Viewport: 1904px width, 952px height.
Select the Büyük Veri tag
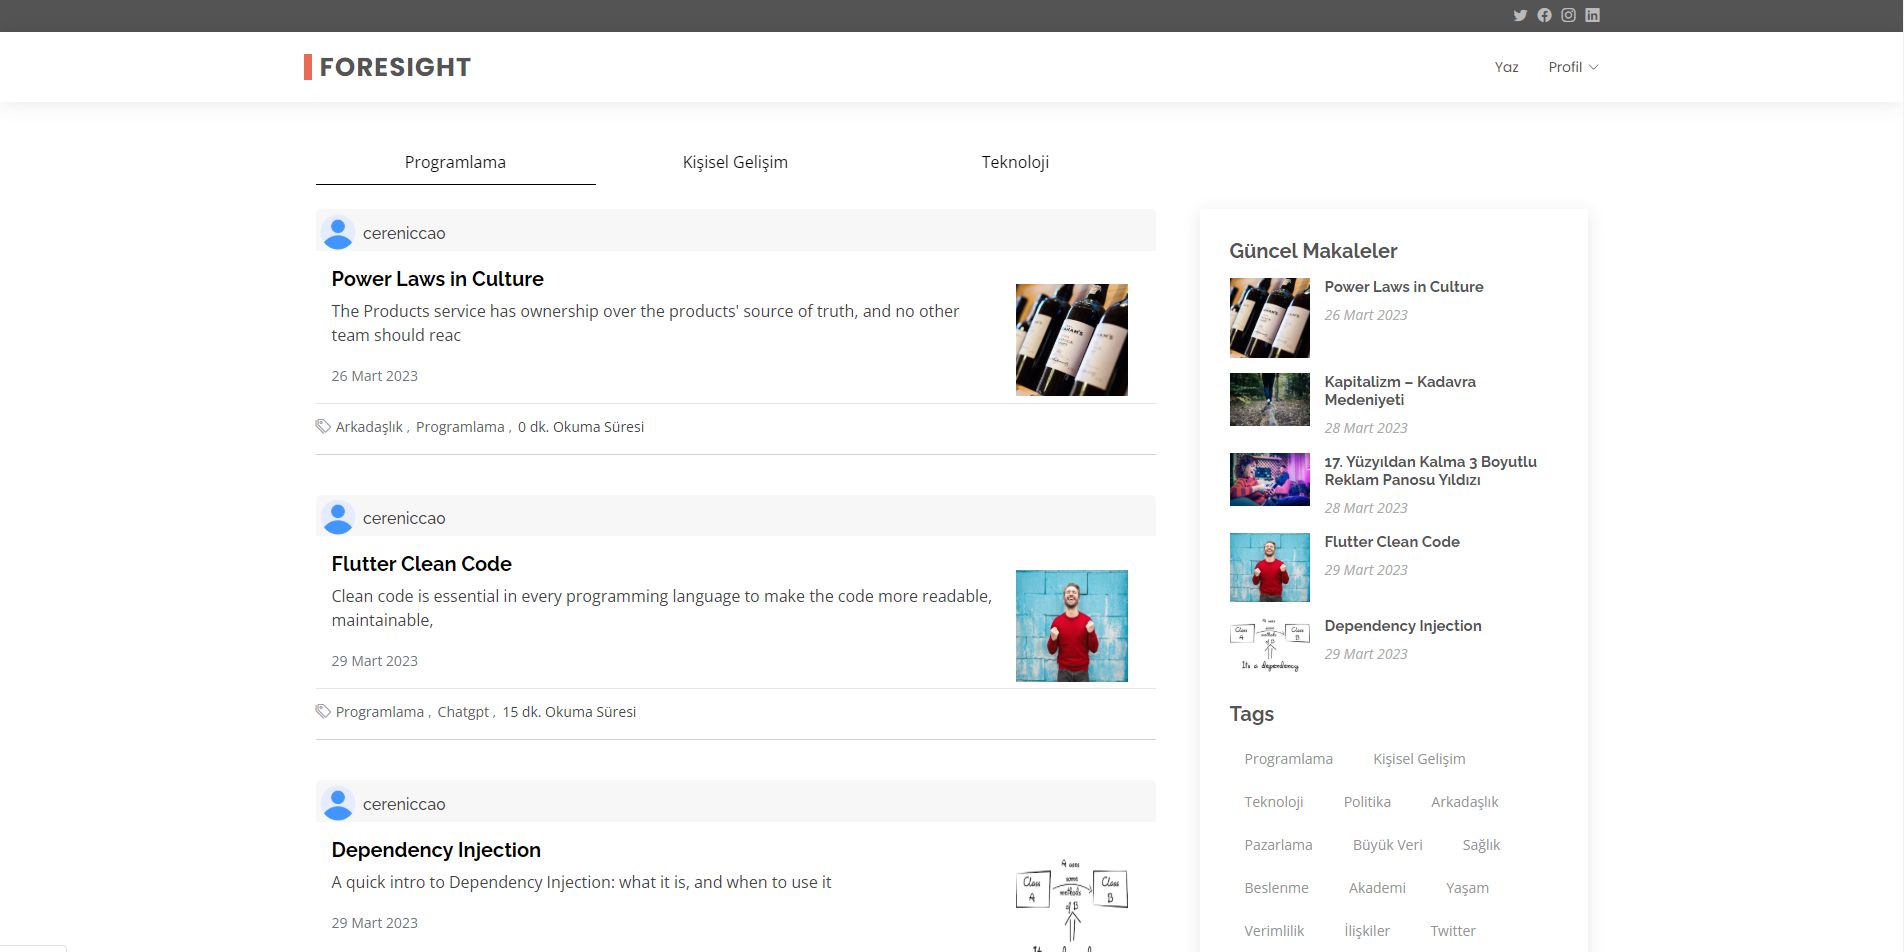tap(1388, 844)
